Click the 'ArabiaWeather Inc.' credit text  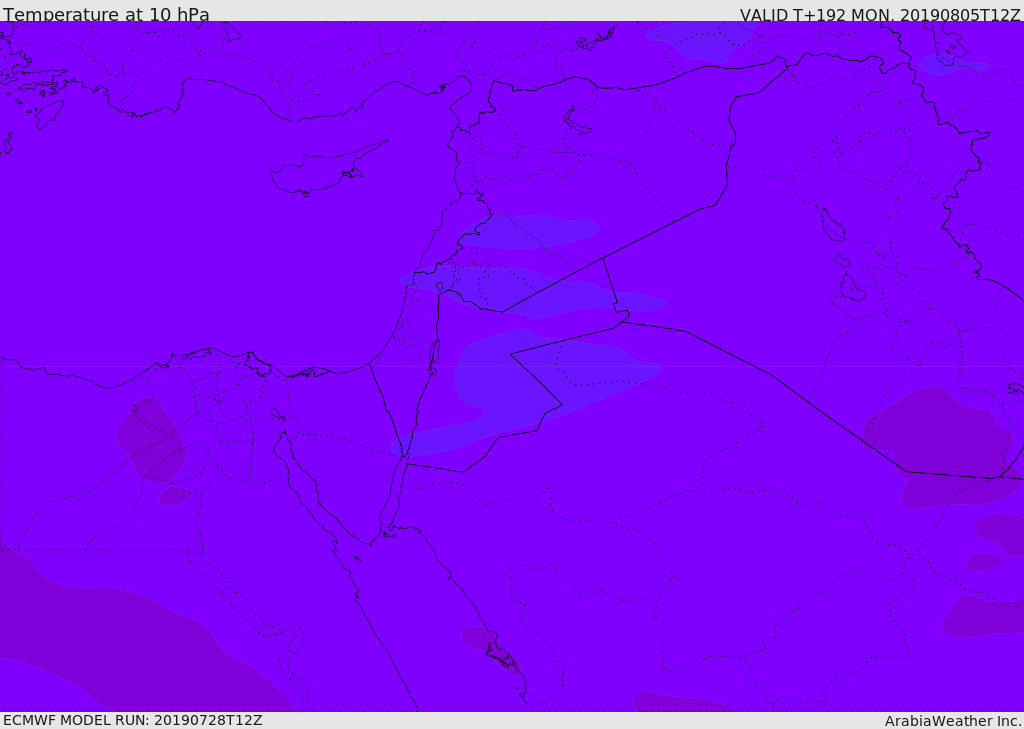(x=953, y=721)
